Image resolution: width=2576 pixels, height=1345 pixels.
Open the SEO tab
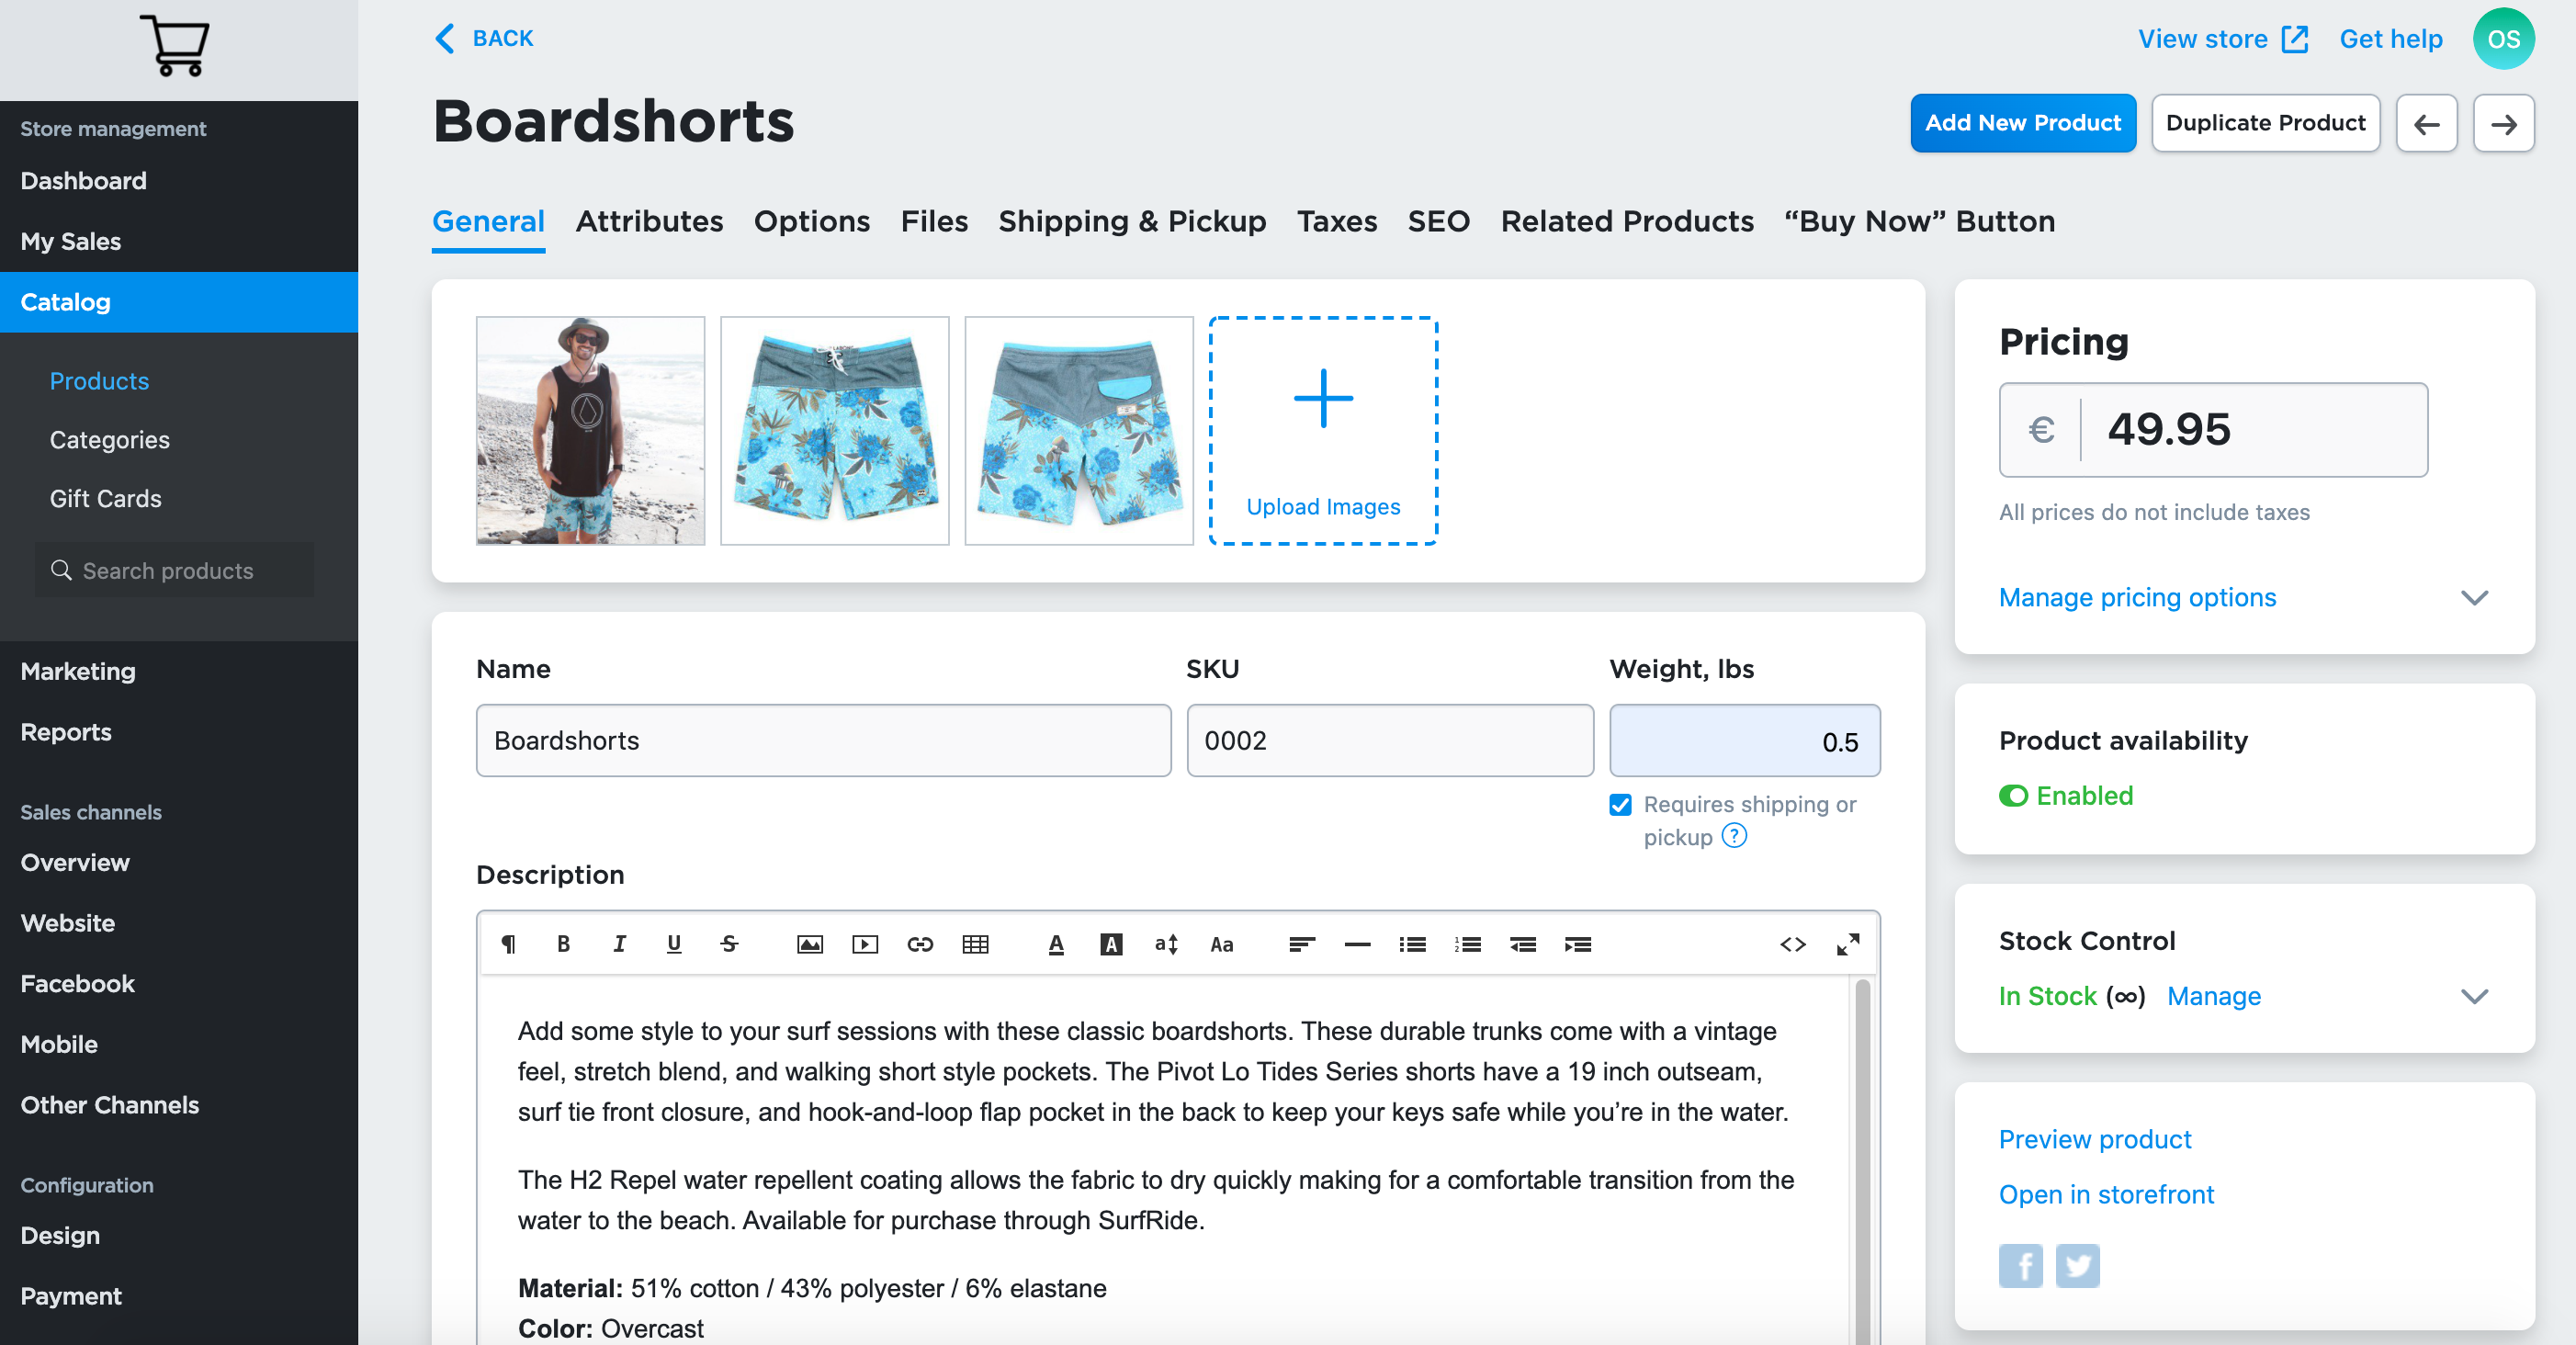[x=1438, y=221]
